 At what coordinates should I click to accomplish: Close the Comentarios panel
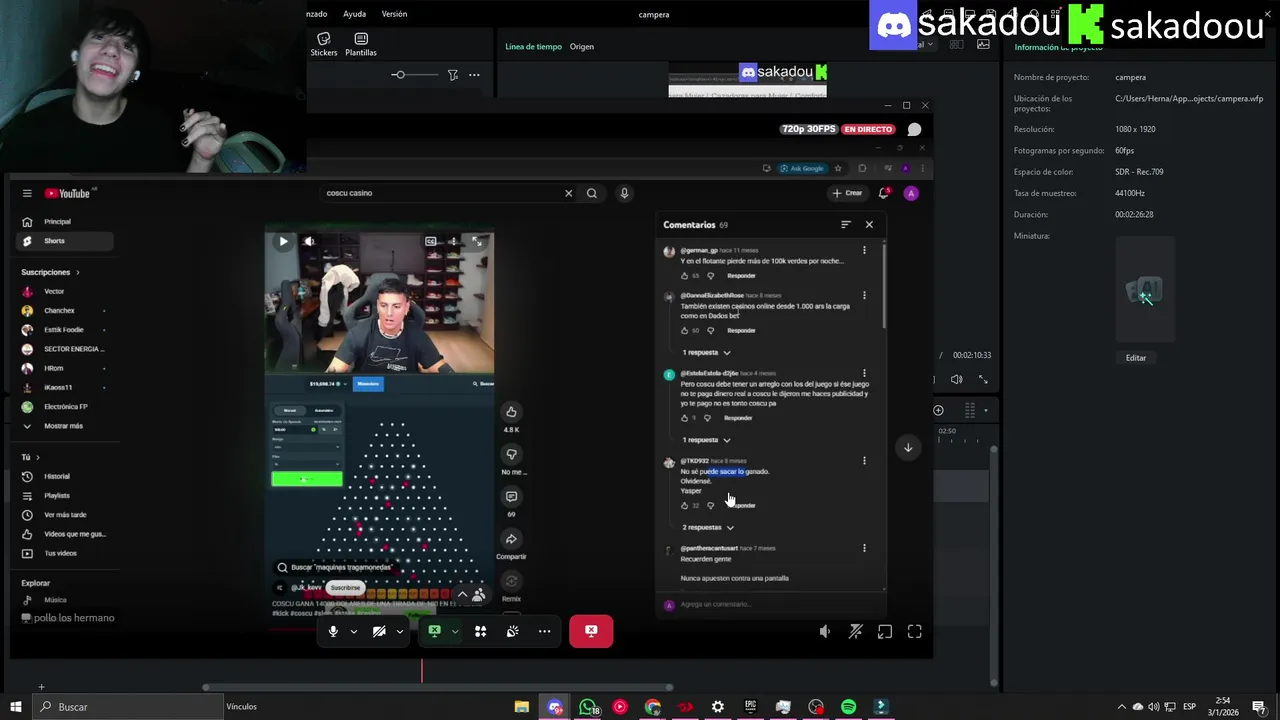point(869,225)
